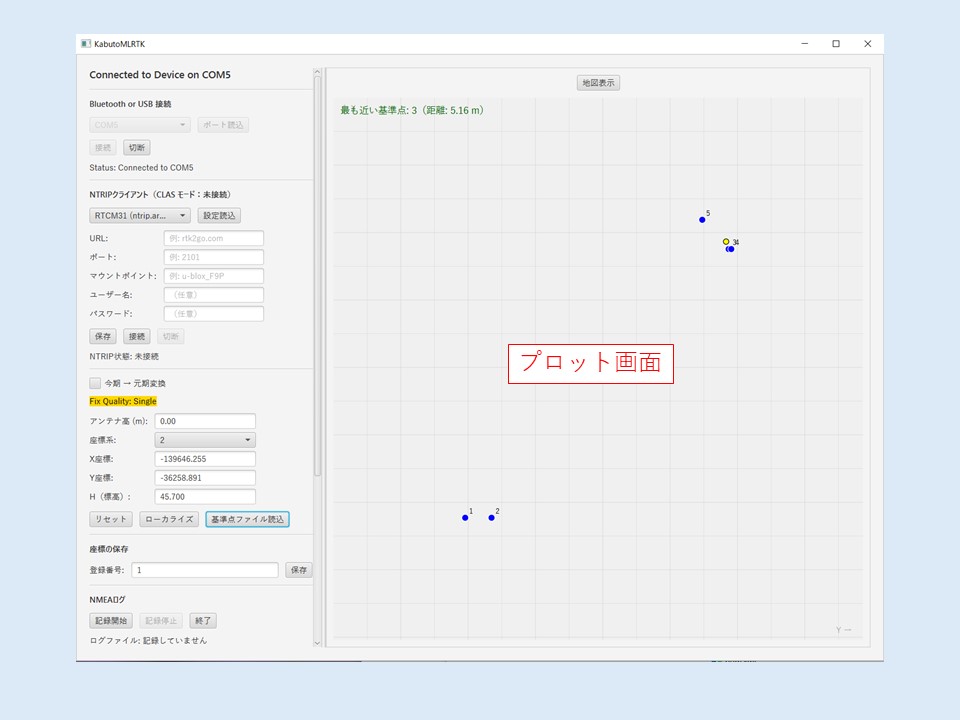Minimize the KabutoMLRTK window
The image size is (960, 720).
pos(804,43)
